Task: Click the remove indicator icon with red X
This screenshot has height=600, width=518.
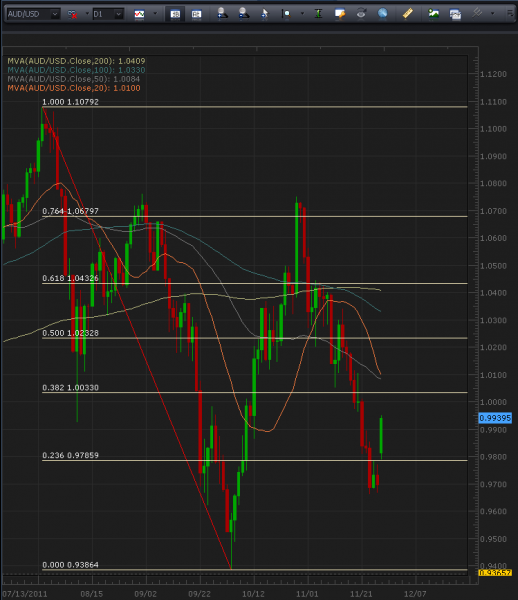Action: click(x=72, y=15)
